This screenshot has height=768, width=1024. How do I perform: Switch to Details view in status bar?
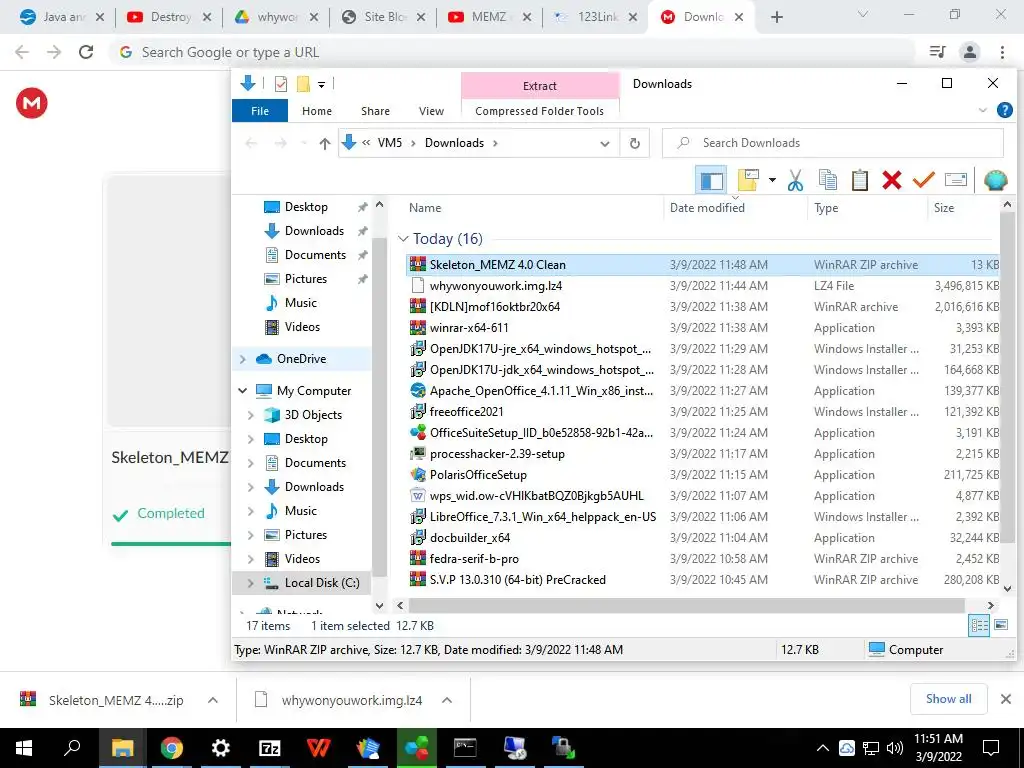point(979,626)
